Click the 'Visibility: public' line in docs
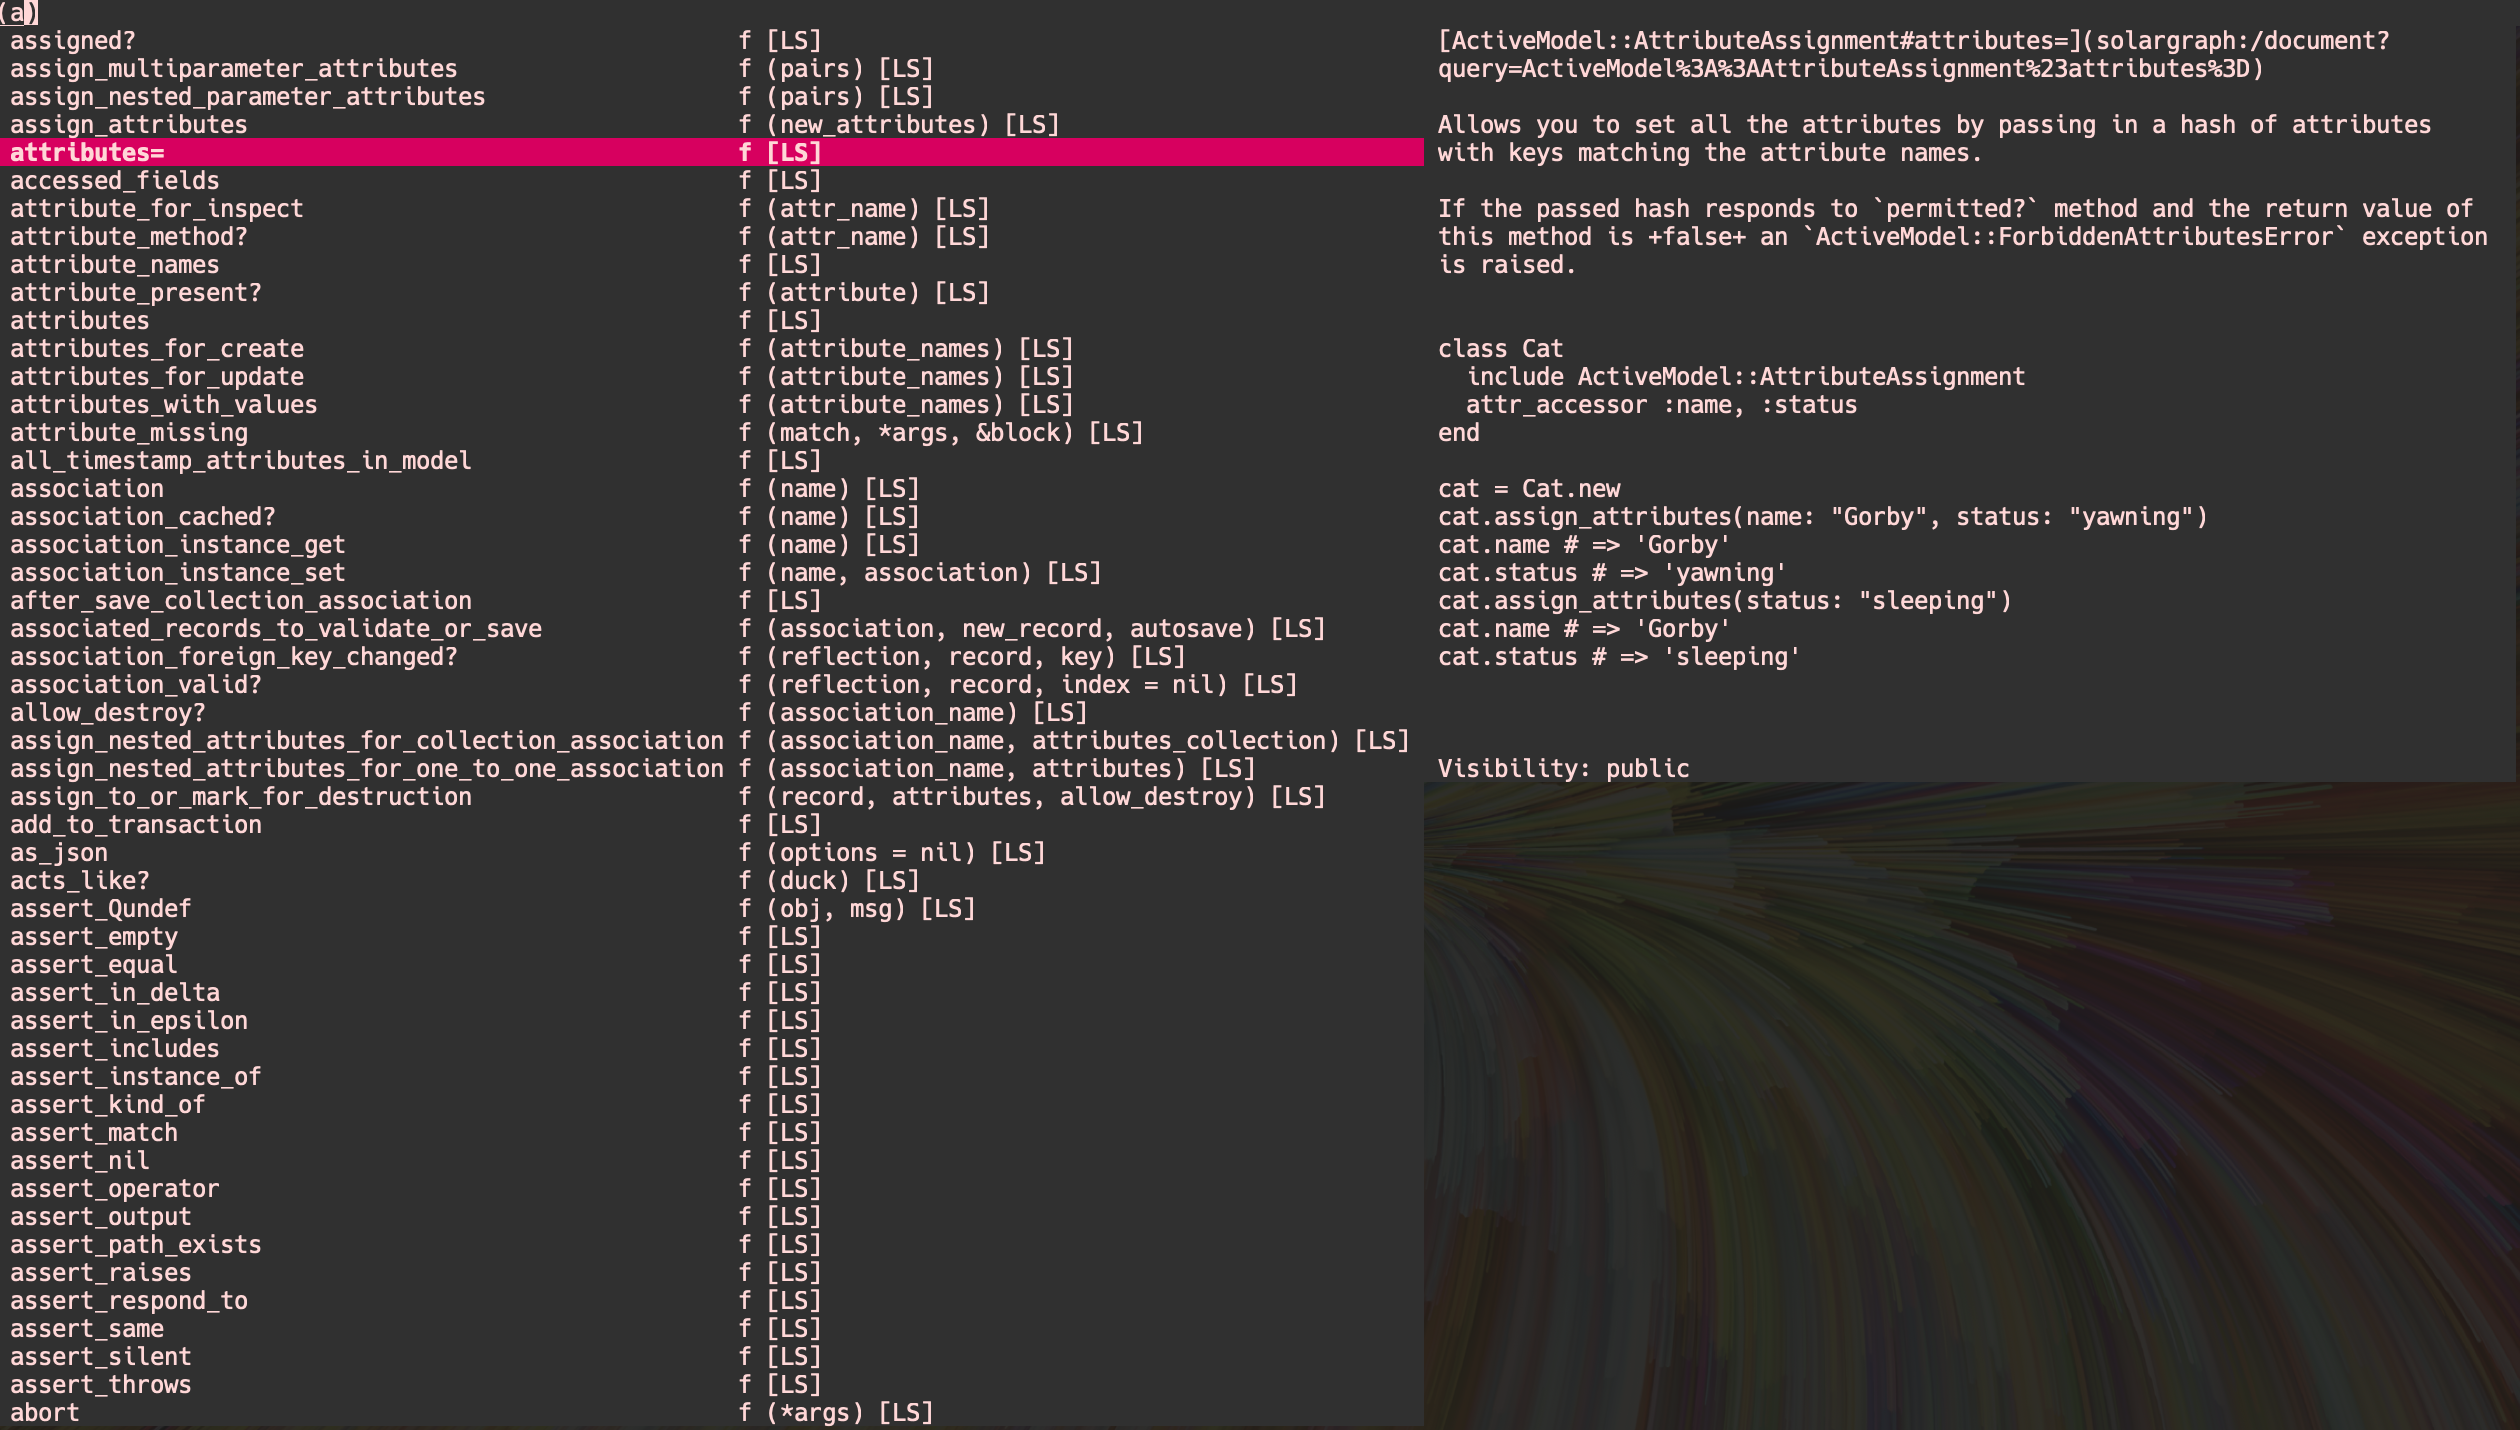The height and width of the screenshot is (1430, 2520). click(1562, 769)
